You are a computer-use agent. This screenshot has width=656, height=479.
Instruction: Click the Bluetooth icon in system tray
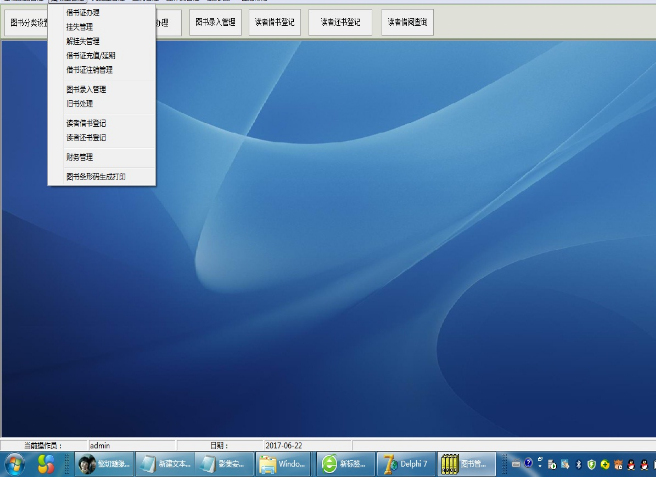click(x=578, y=464)
